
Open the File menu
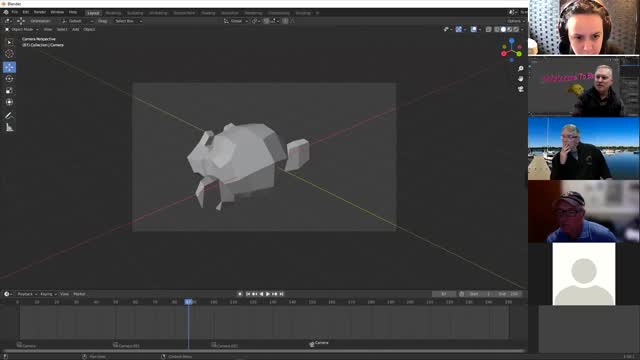15,13
